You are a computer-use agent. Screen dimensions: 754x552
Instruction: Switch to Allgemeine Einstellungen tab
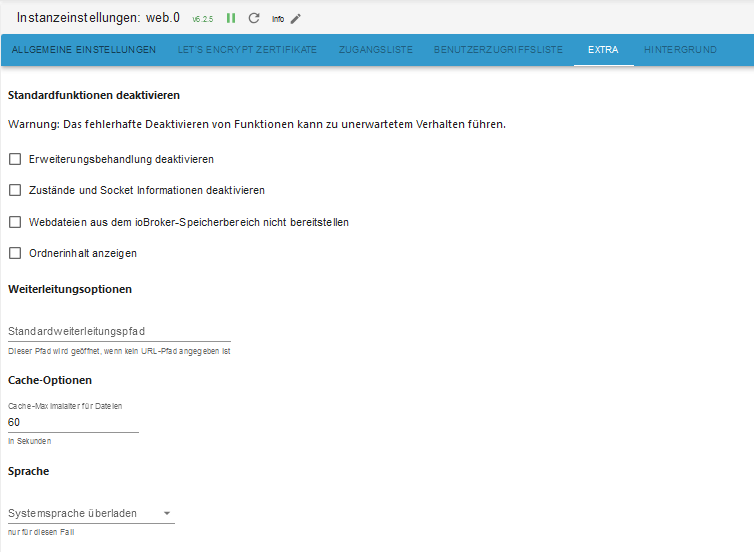pyautogui.click(x=84, y=50)
